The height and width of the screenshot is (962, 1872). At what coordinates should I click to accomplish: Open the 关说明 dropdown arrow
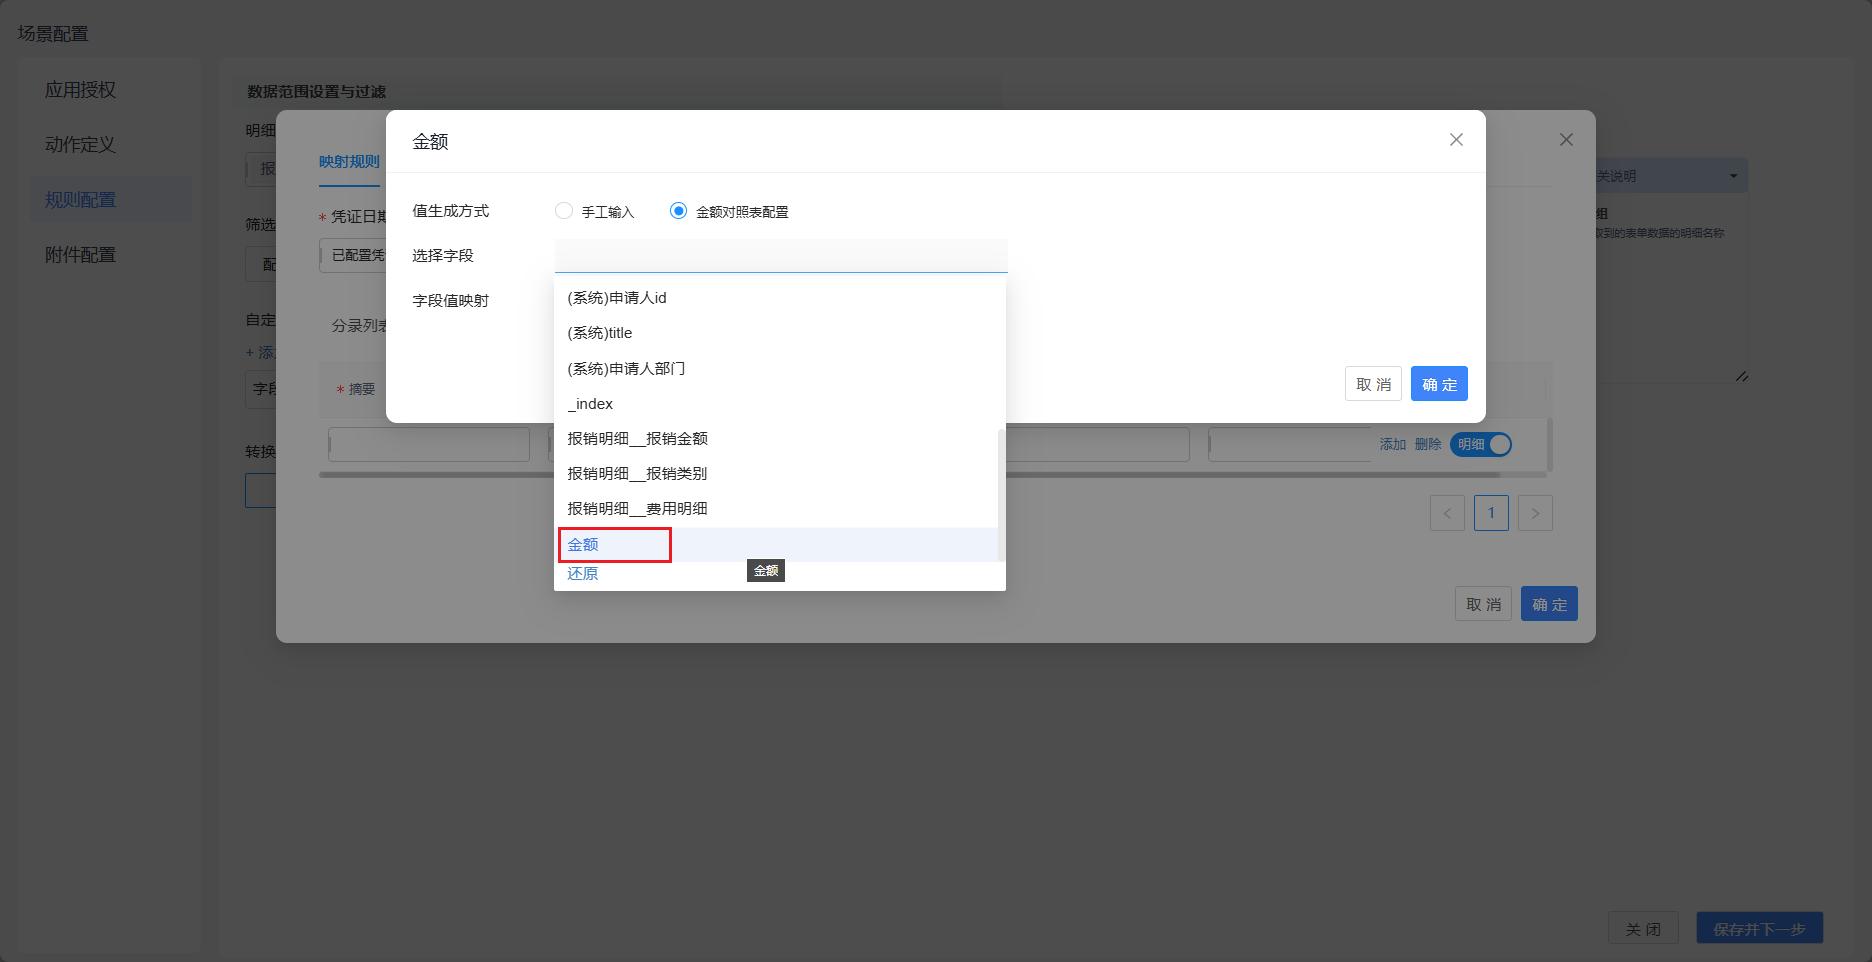pos(1733,176)
